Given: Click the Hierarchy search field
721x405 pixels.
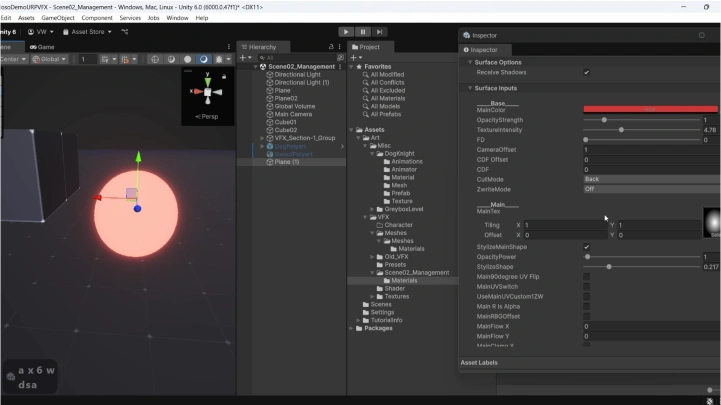Looking at the screenshot, I should (299, 58).
